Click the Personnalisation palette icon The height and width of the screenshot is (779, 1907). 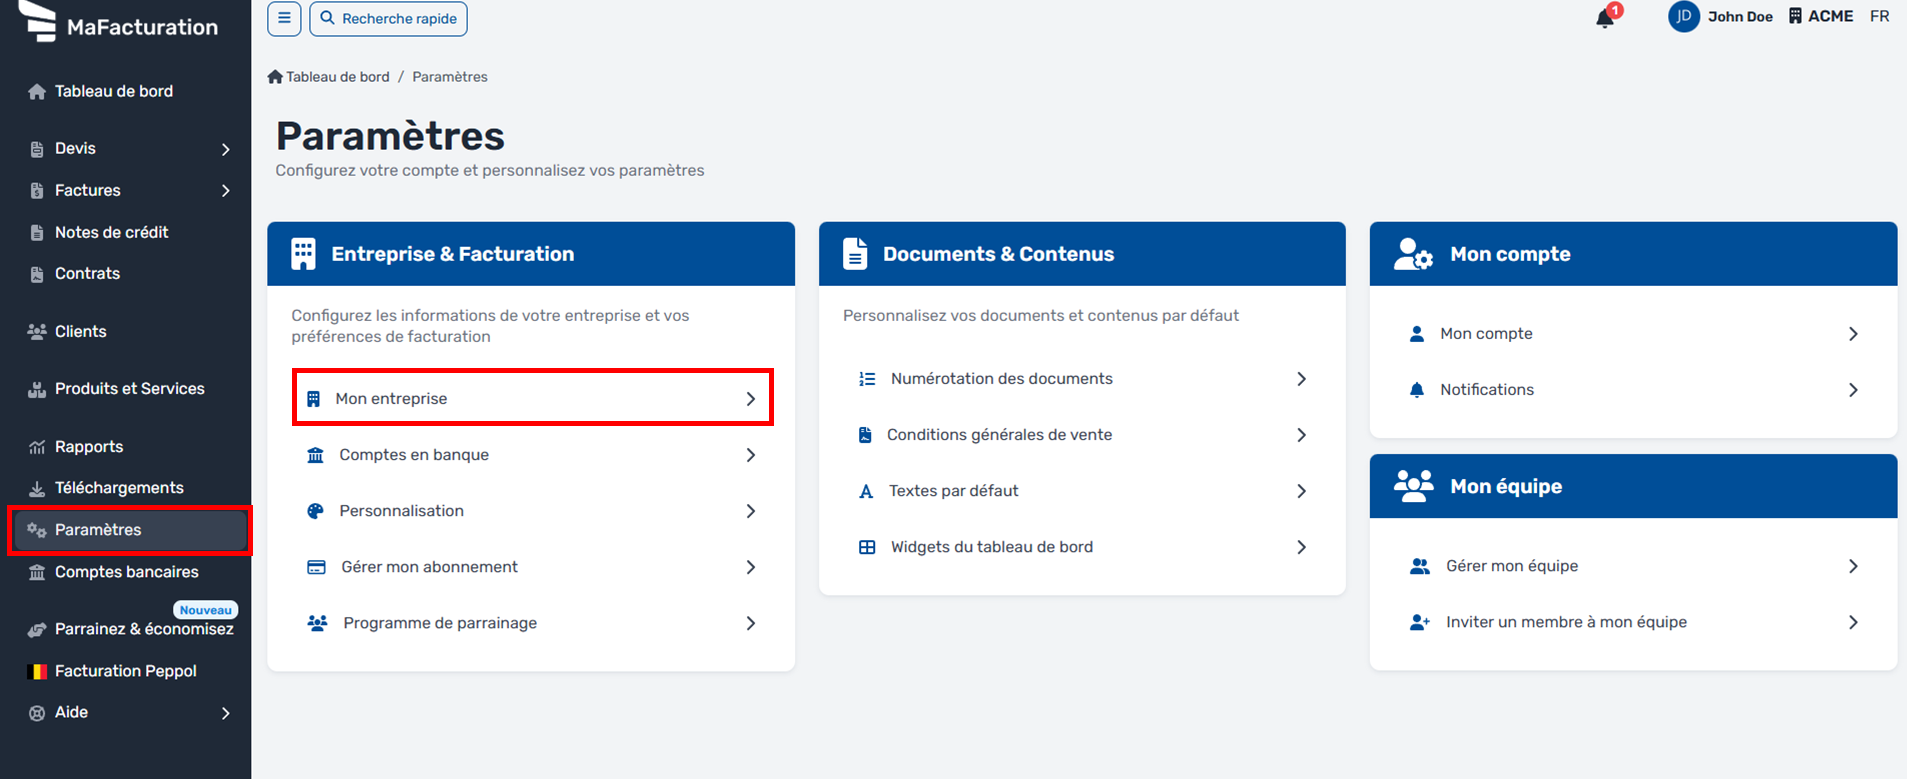click(x=315, y=511)
